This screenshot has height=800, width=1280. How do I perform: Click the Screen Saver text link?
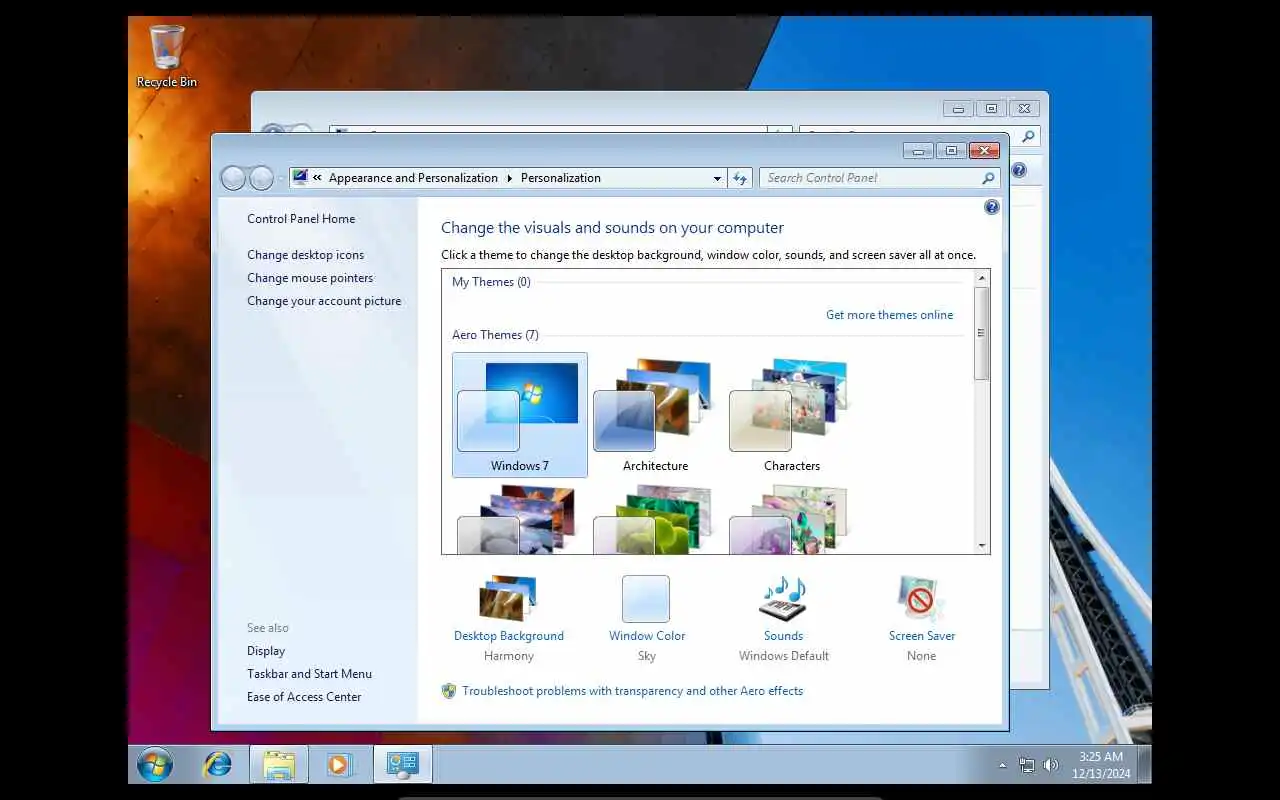point(922,636)
